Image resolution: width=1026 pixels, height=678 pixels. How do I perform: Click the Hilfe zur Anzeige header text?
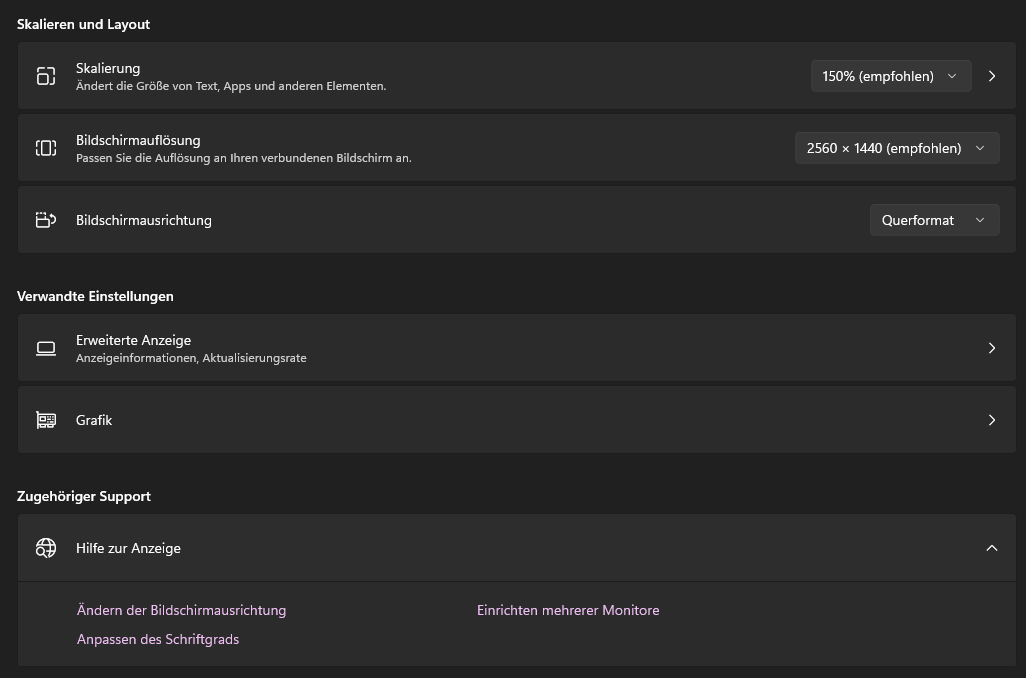(x=128, y=548)
